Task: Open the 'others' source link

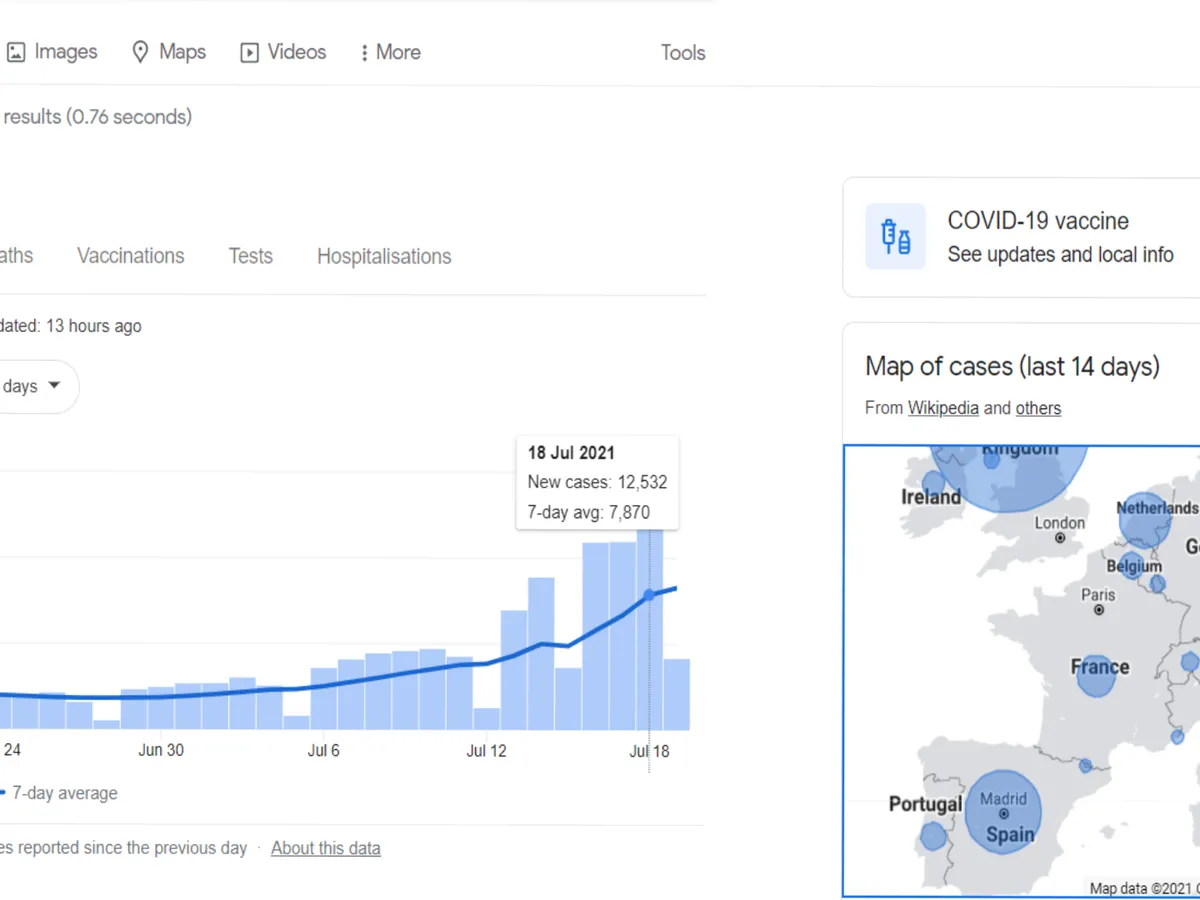Action: [x=1038, y=408]
